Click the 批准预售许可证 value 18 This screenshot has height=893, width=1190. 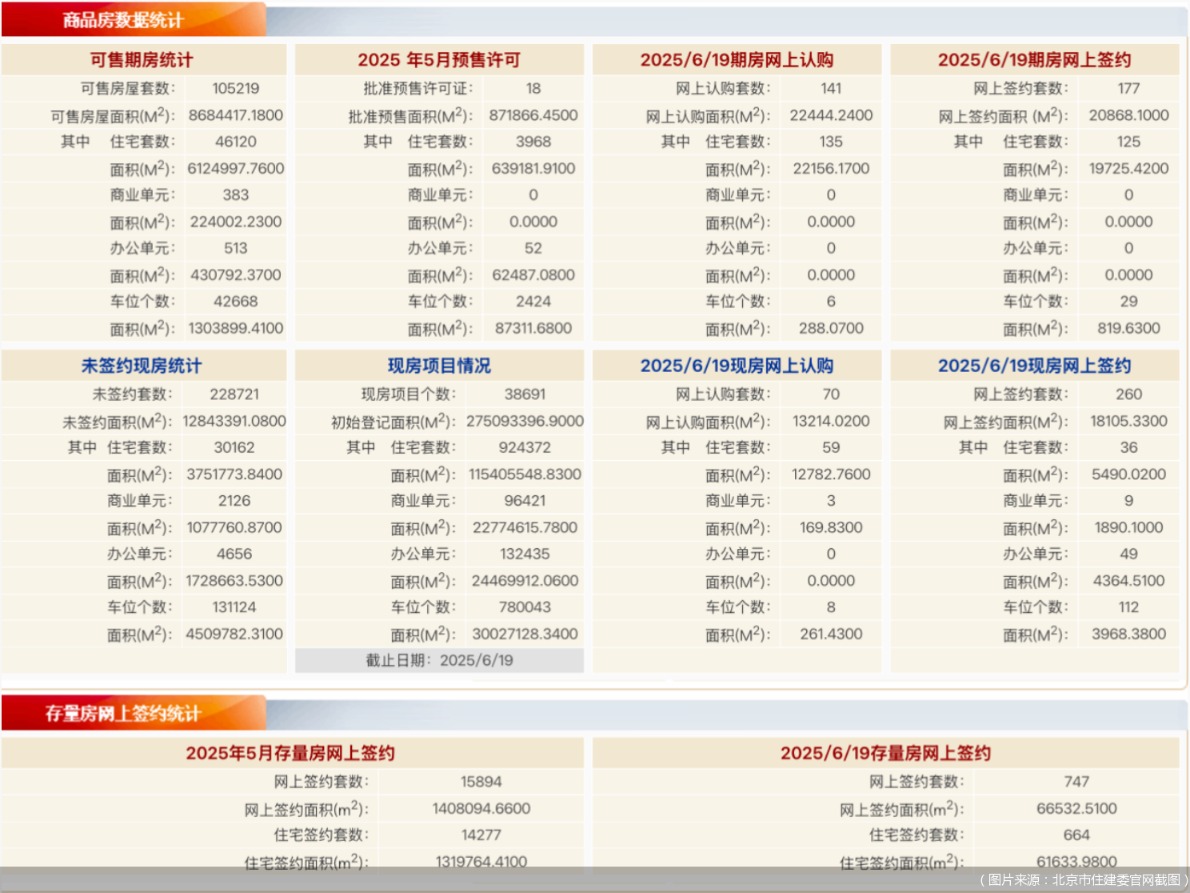[533, 89]
